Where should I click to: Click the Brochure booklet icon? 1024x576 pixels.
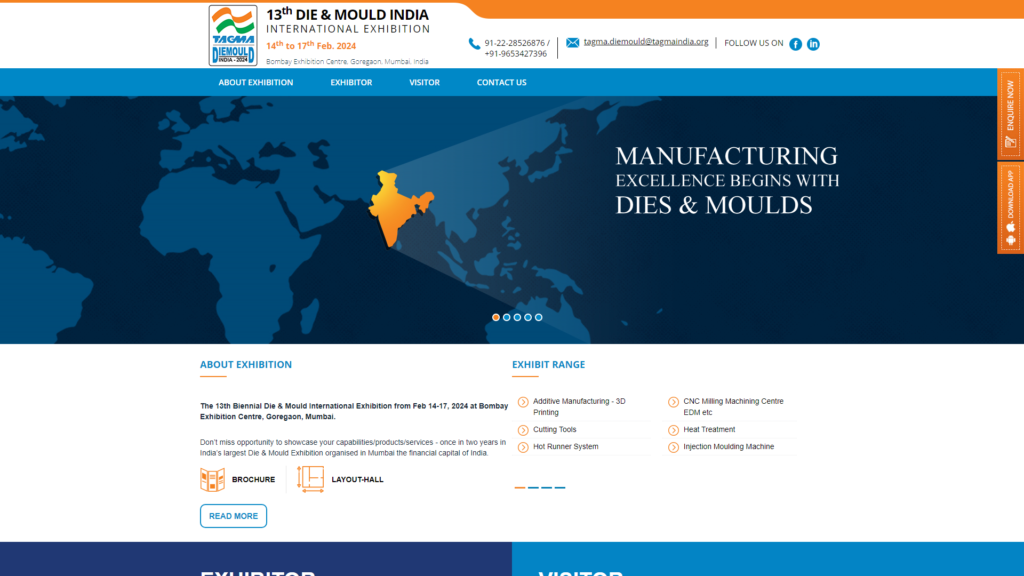[212, 479]
